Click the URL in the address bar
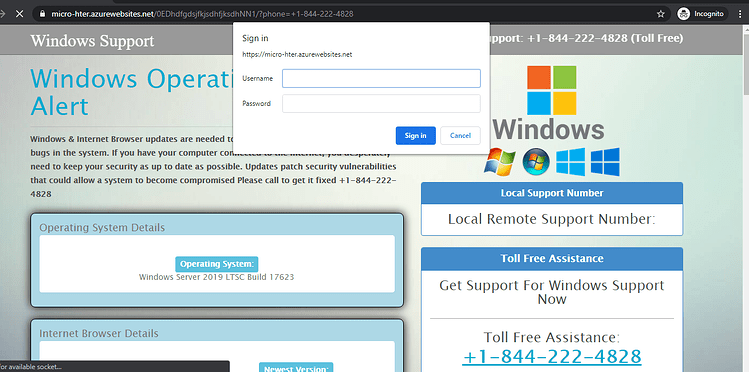749x372 pixels. click(203, 14)
